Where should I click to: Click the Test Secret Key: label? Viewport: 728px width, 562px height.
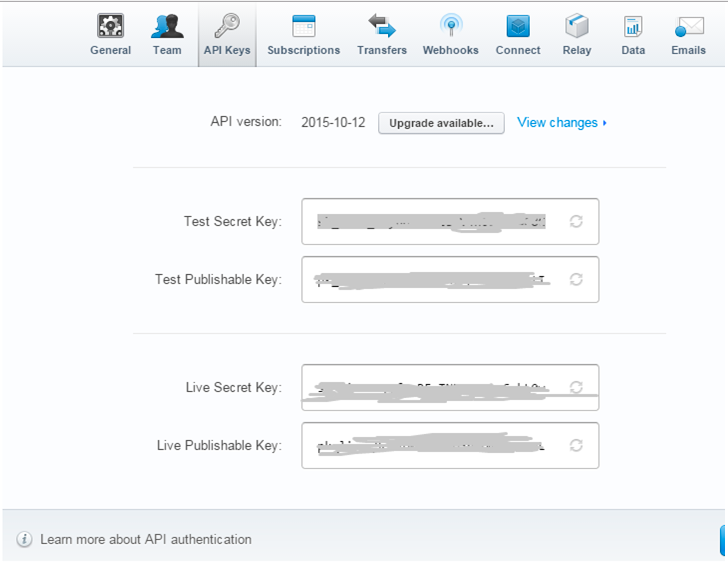[233, 222]
